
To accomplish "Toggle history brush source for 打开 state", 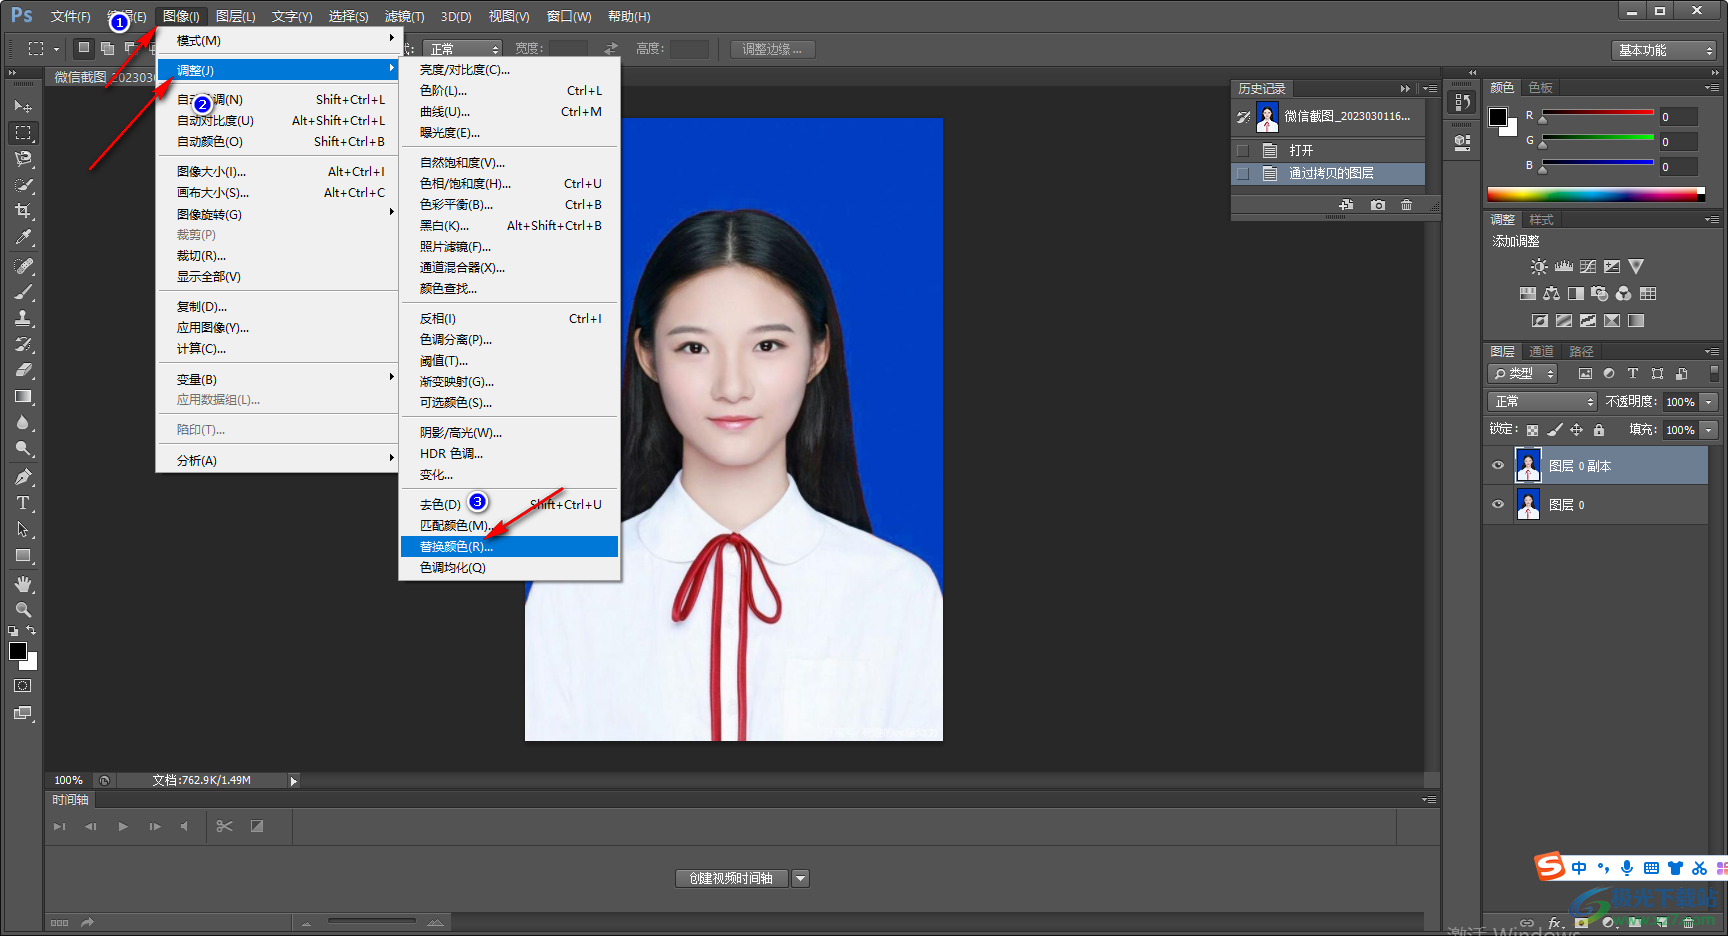I will pyautogui.click(x=1243, y=151).
